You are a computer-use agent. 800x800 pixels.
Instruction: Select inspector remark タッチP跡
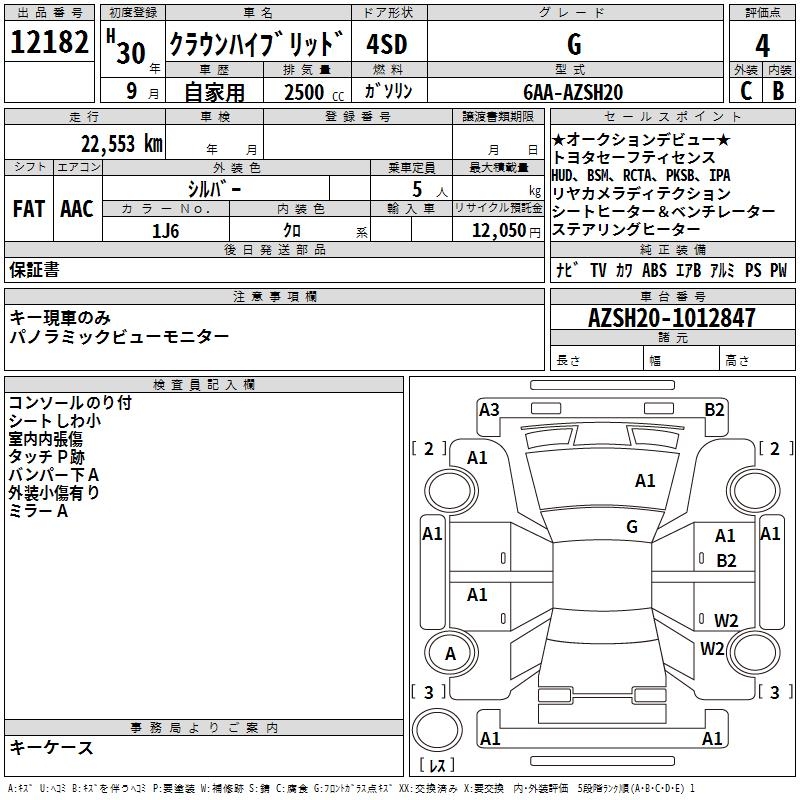(46, 457)
